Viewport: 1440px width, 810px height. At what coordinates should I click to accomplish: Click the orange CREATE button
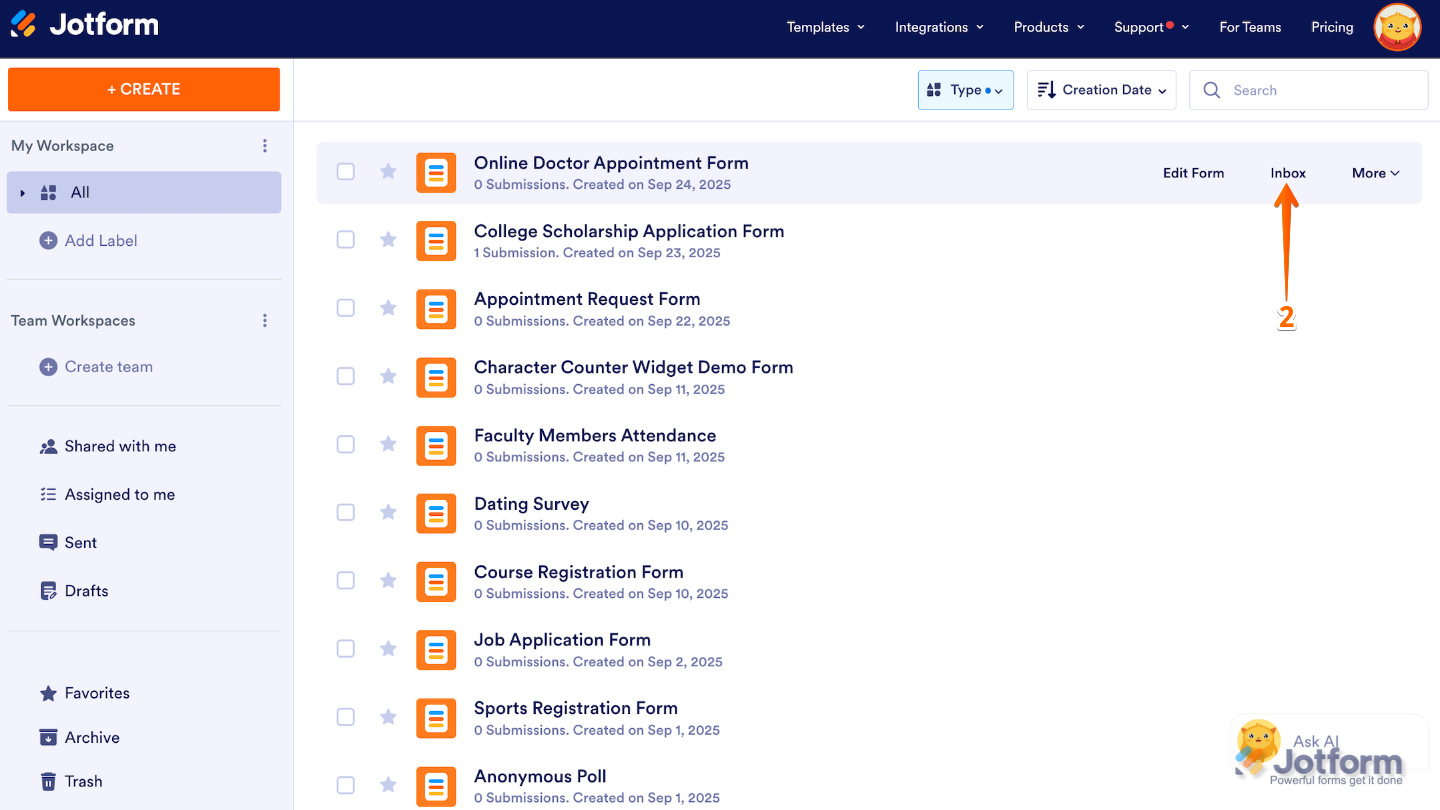coord(143,89)
